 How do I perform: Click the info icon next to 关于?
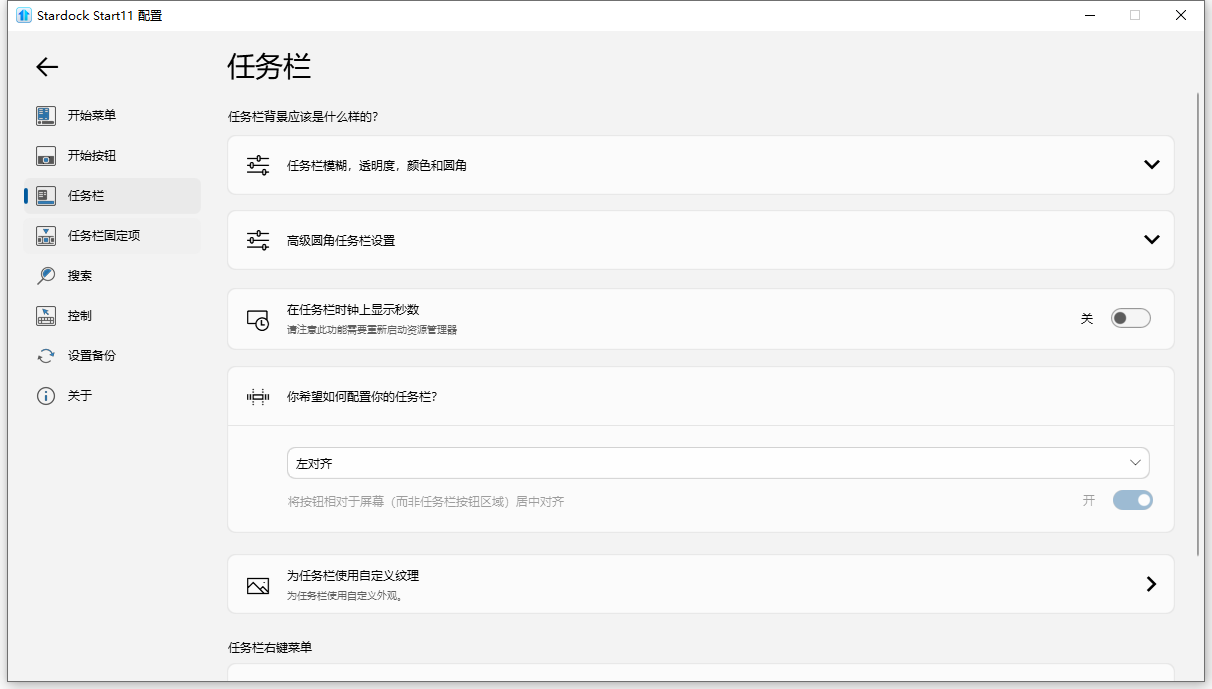pyautogui.click(x=45, y=395)
